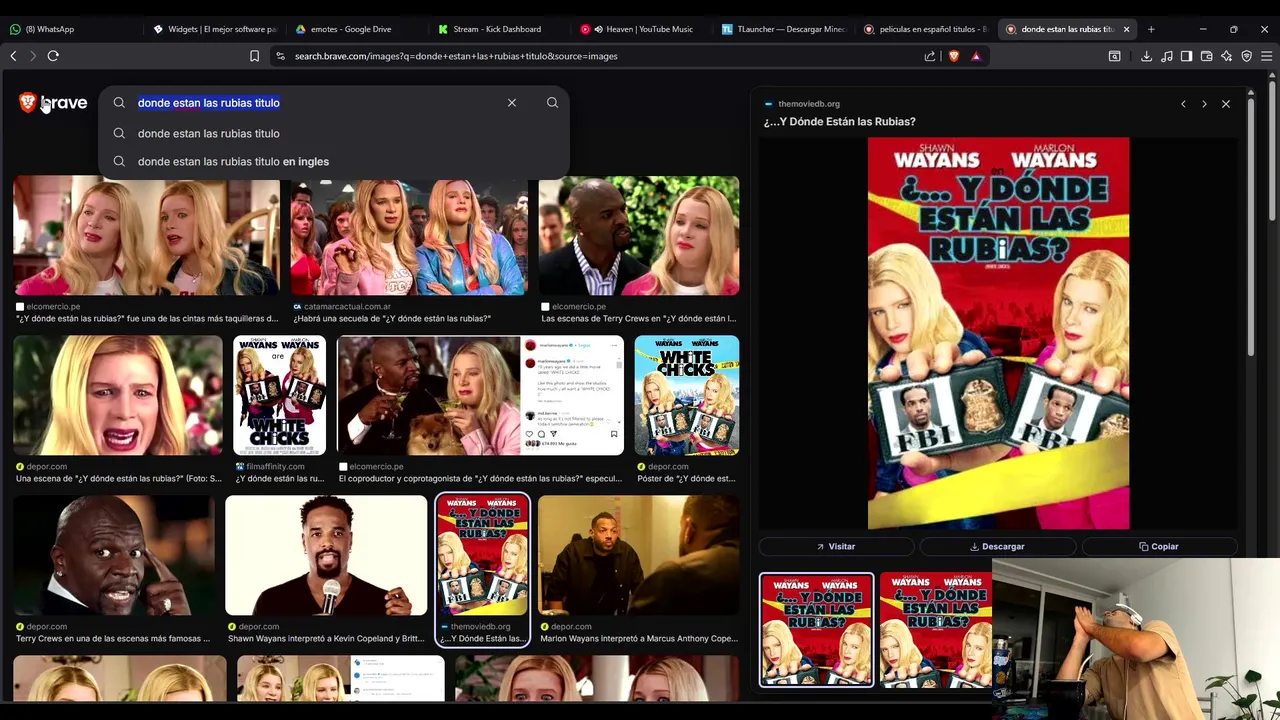Switch to the WhatsApp tab

(x=70, y=29)
